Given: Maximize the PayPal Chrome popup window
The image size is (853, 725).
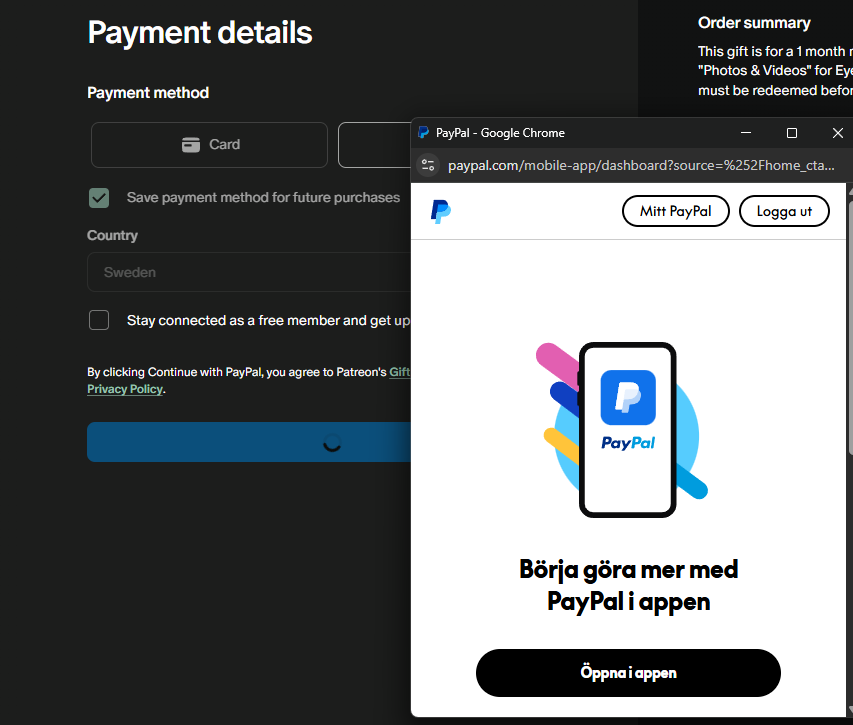Looking at the screenshot, I should 792,133.
